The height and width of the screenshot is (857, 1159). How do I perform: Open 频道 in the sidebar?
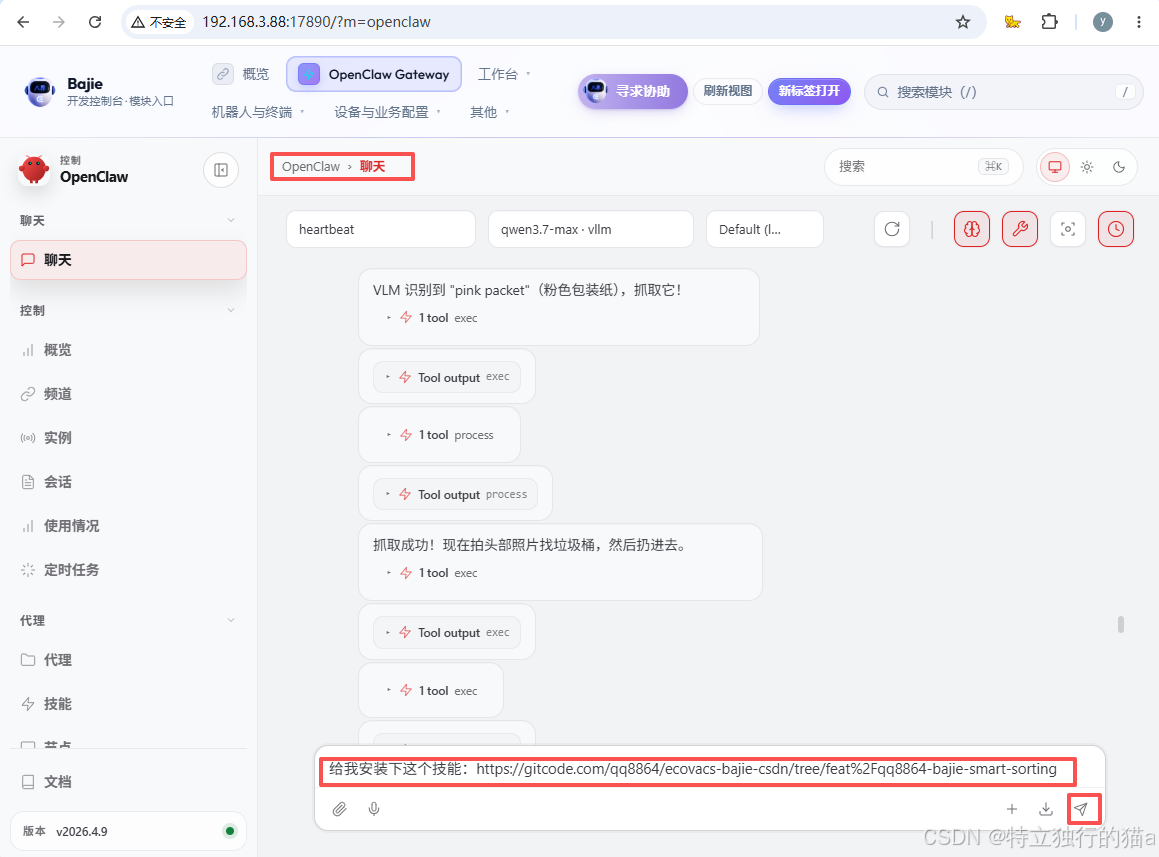[128, 394]
